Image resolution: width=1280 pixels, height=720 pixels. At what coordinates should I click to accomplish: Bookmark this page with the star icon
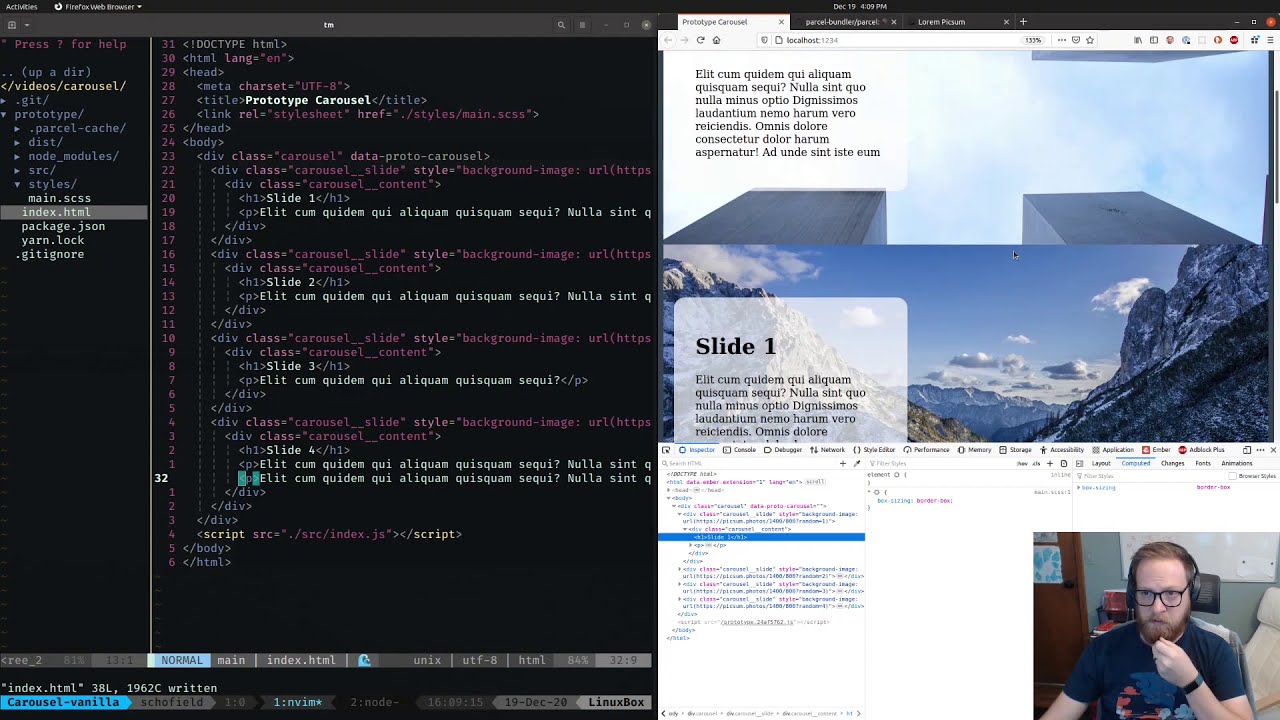[1090, 40]
